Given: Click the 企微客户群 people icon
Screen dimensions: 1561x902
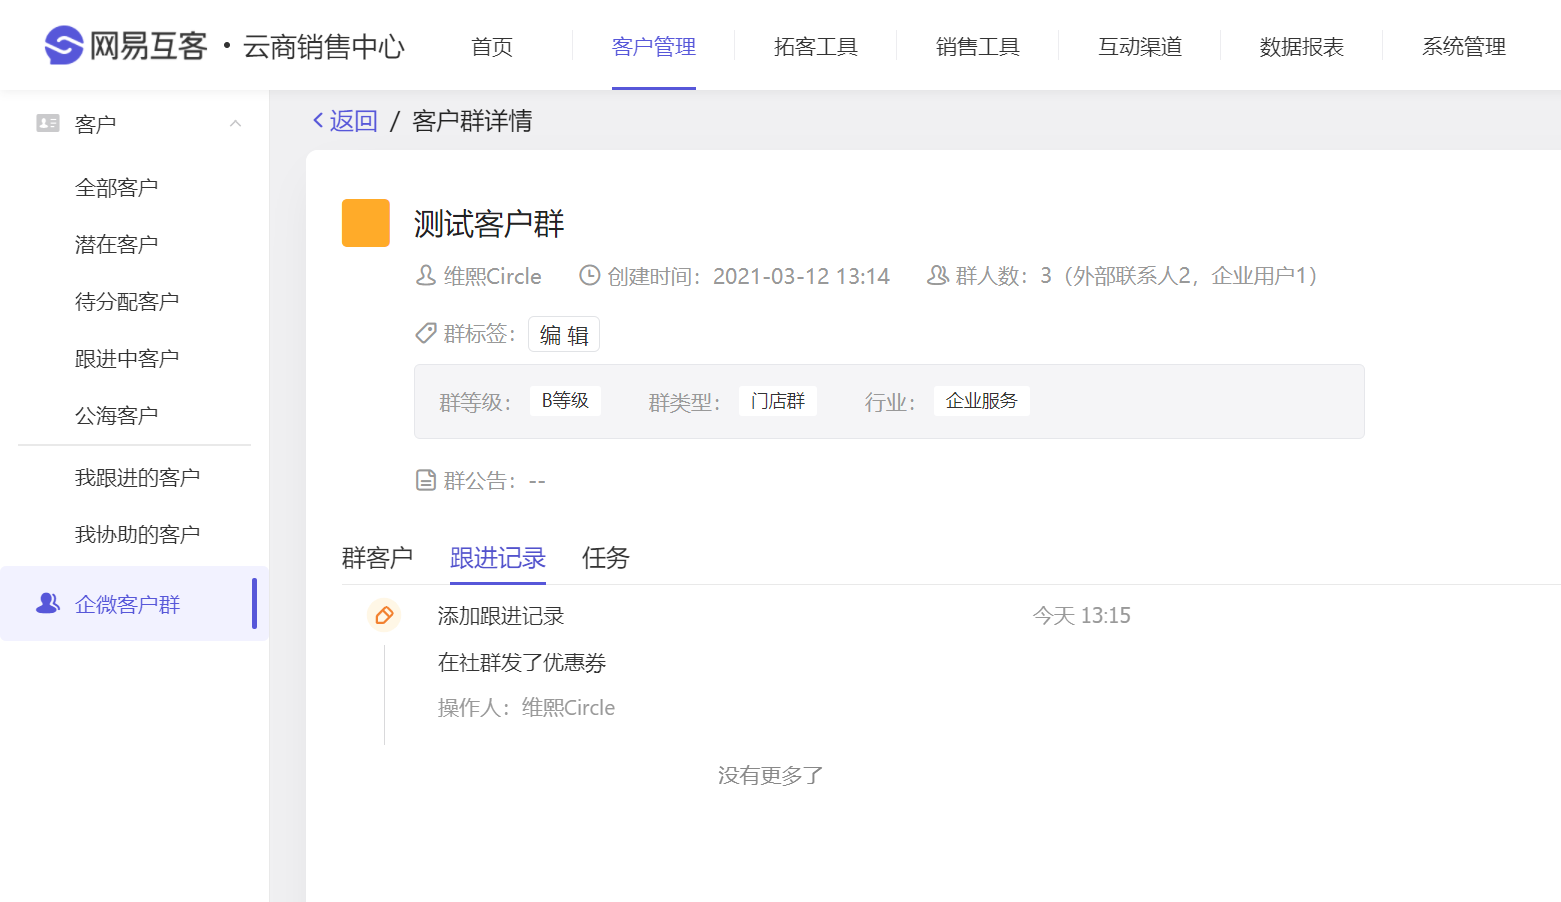Looking at the screenshot, I should (x=48, y=603).
